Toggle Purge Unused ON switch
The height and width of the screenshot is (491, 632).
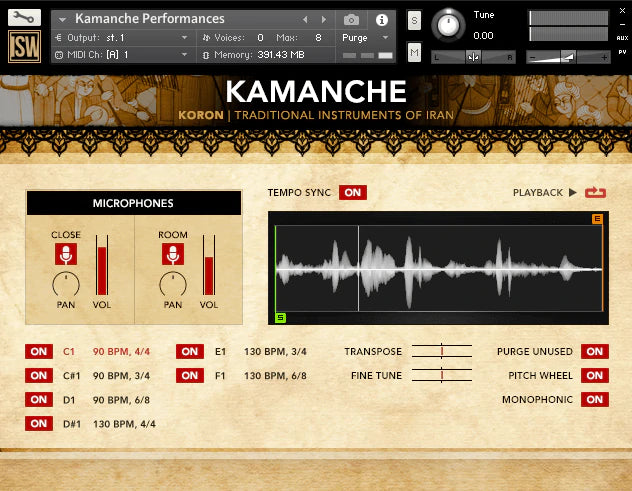(x=595, y=351)
